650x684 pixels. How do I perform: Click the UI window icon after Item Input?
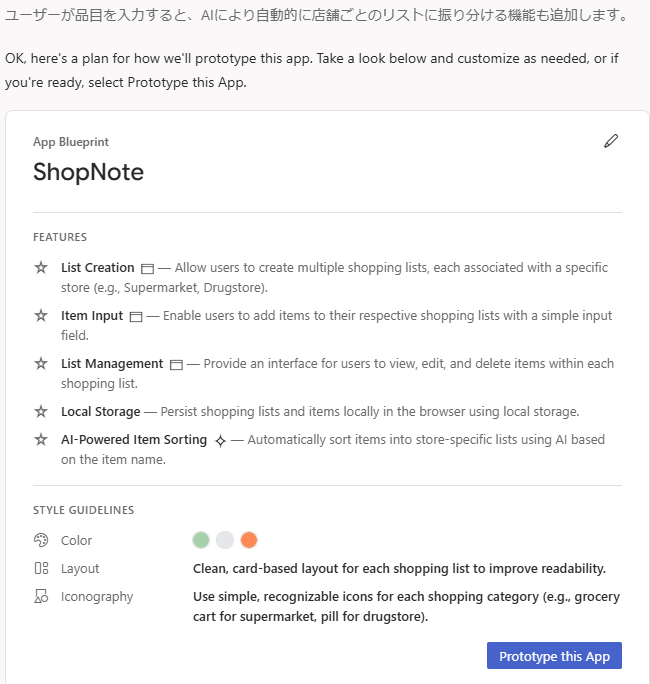tap(136, 317)
